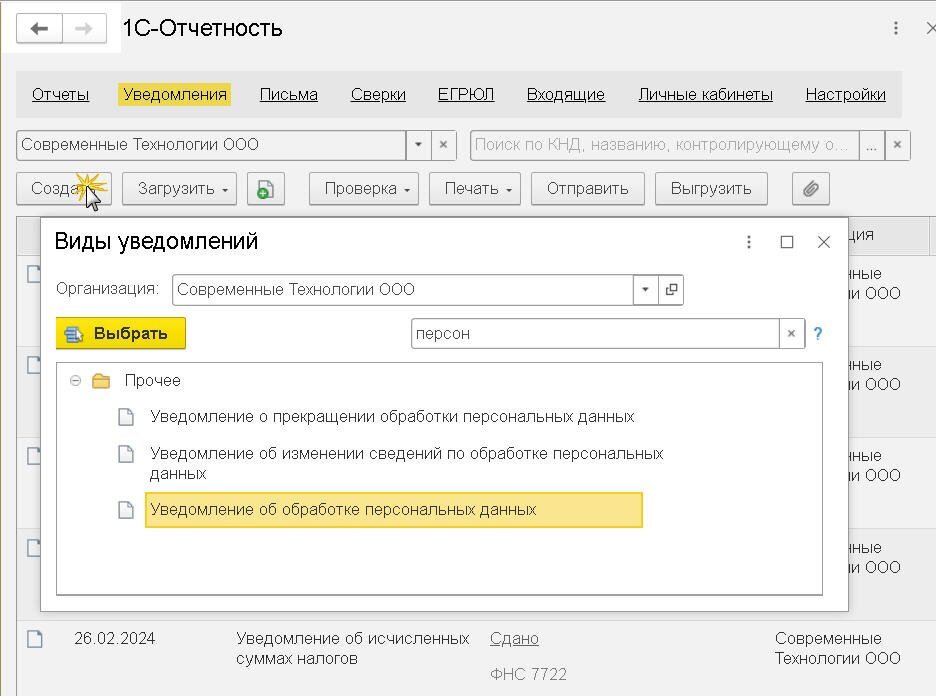Select Уведомление о прекращении обработки персональных данных
The image size is (936, 696).
392,417
